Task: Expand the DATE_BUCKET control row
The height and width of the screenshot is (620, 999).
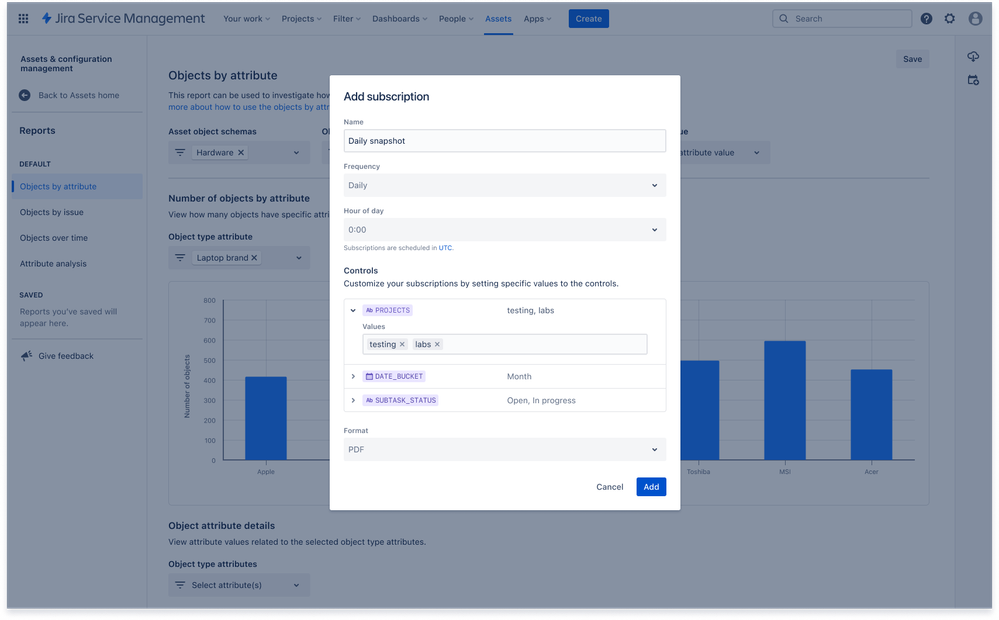Action: click(x=353, y=377)
